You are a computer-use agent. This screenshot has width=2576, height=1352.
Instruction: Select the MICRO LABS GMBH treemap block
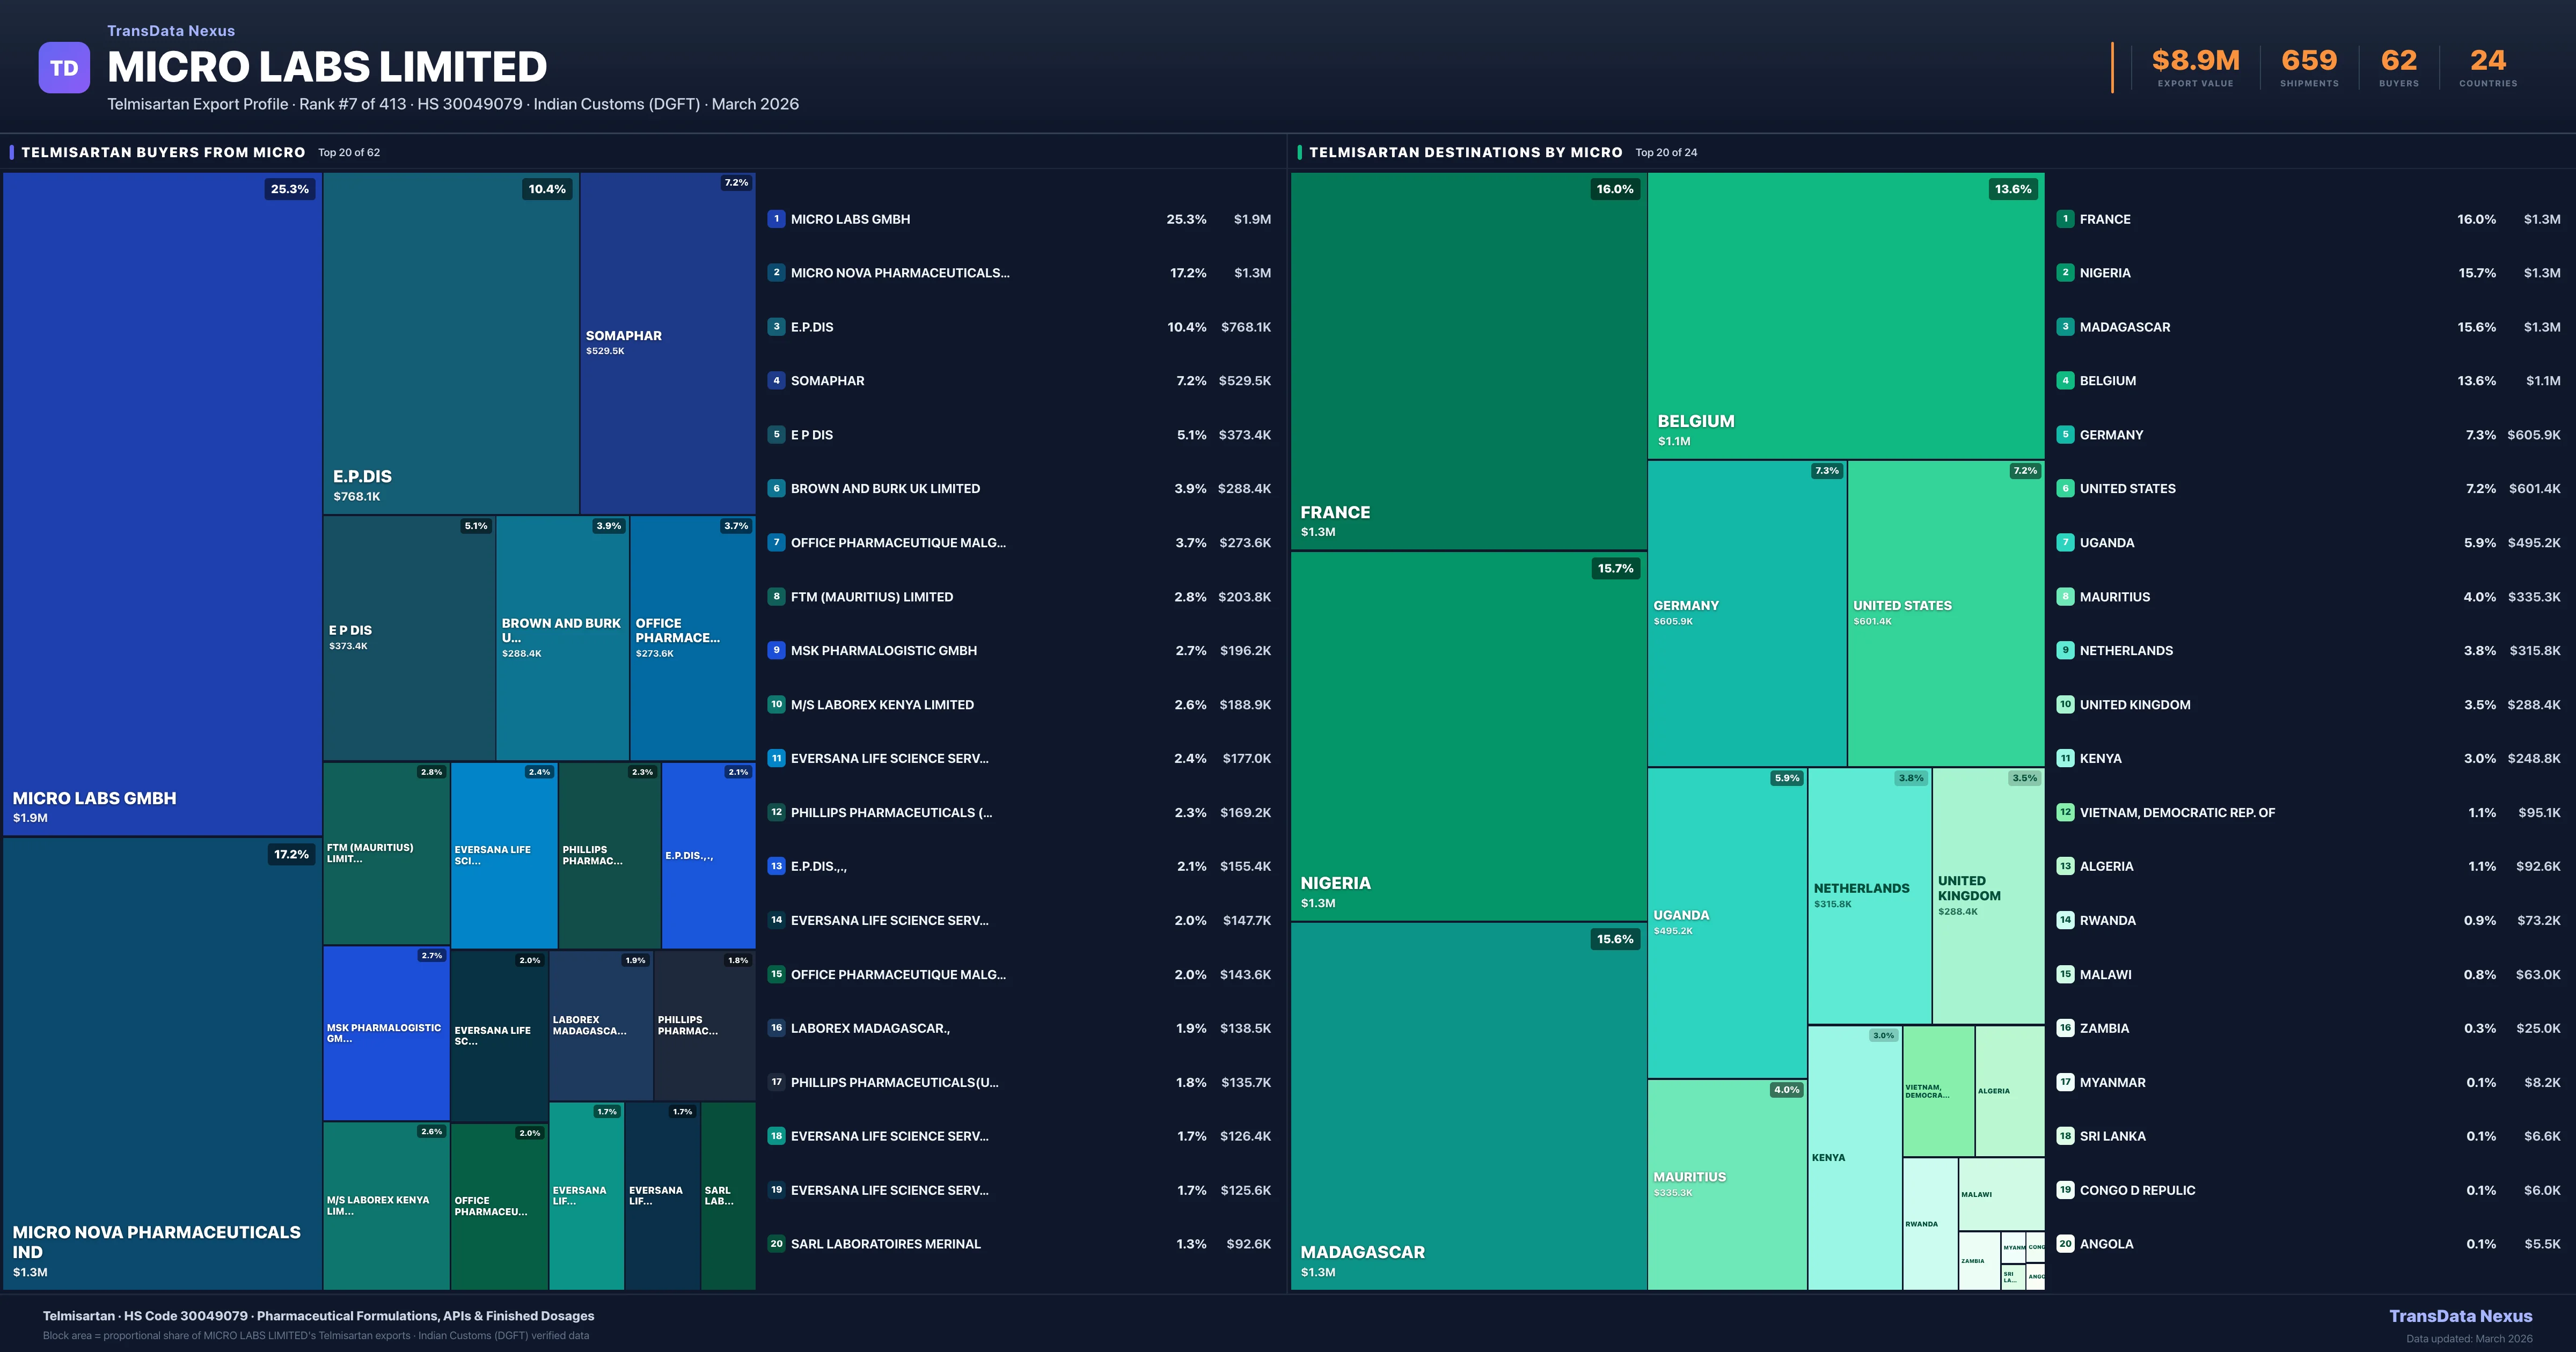pyautogui.click(x=162, y=500)
